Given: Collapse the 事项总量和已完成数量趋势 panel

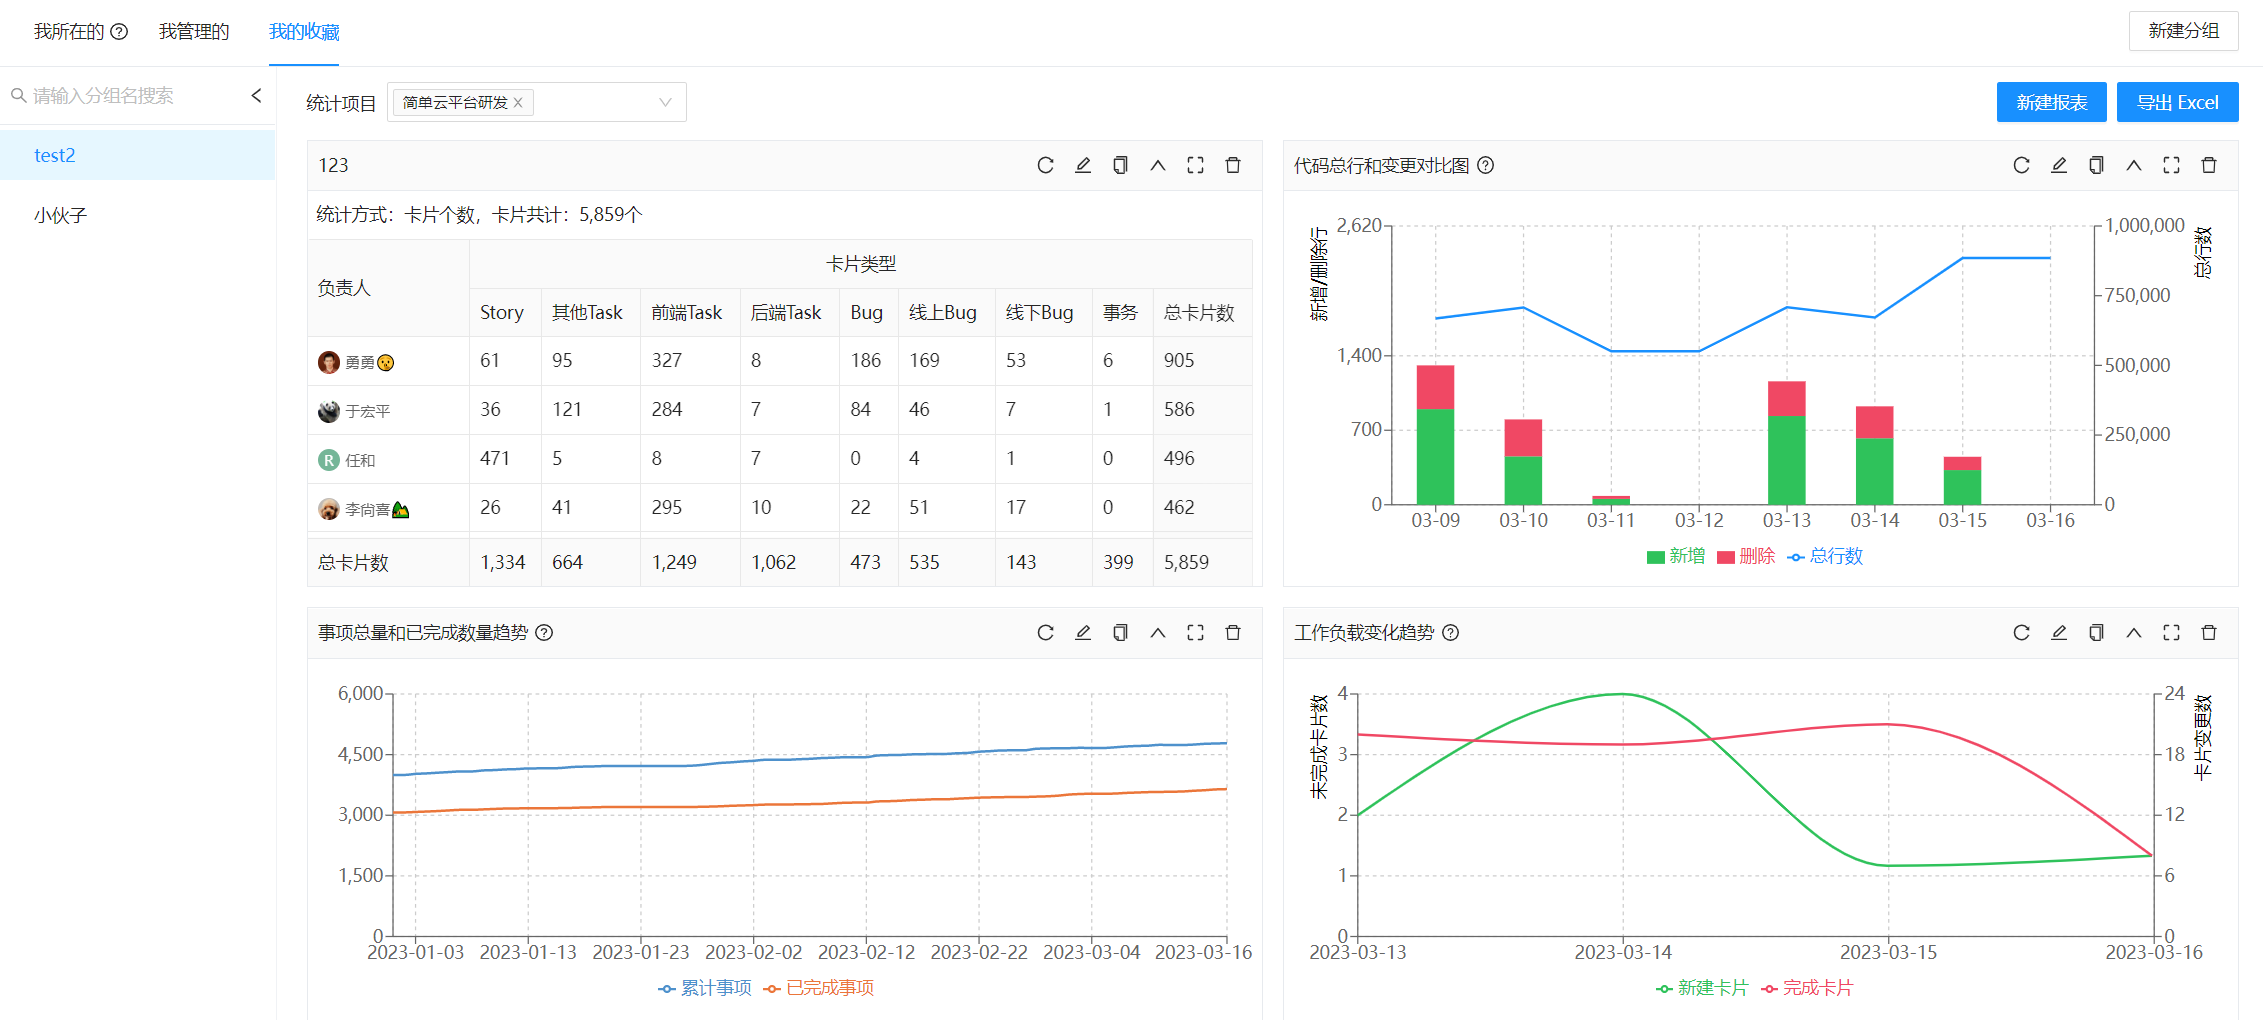Looking at the screenshot, I should [x=1158, y=632].
